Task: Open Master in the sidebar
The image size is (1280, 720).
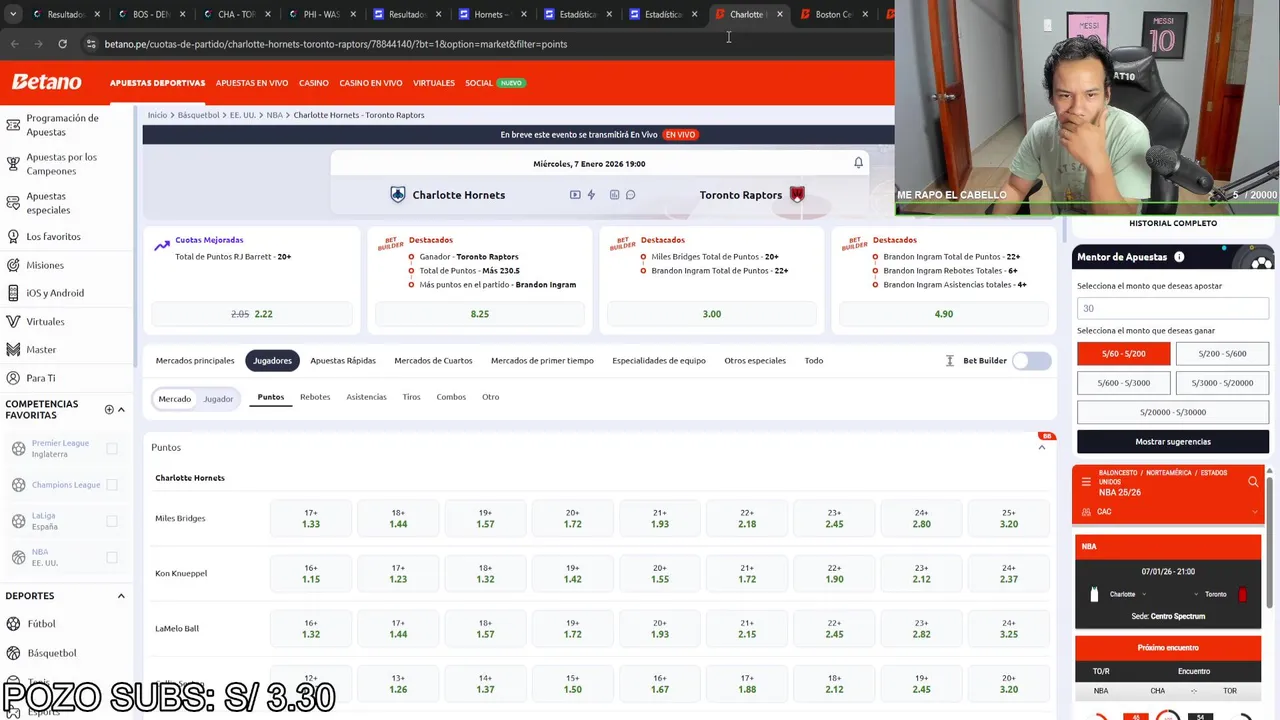Action: click(x=41, y=350)
